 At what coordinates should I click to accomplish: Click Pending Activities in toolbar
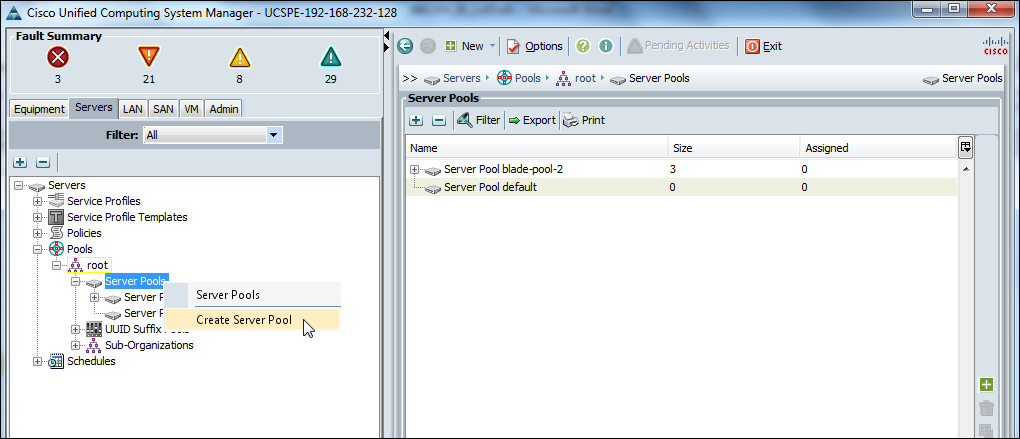[678, 46]
